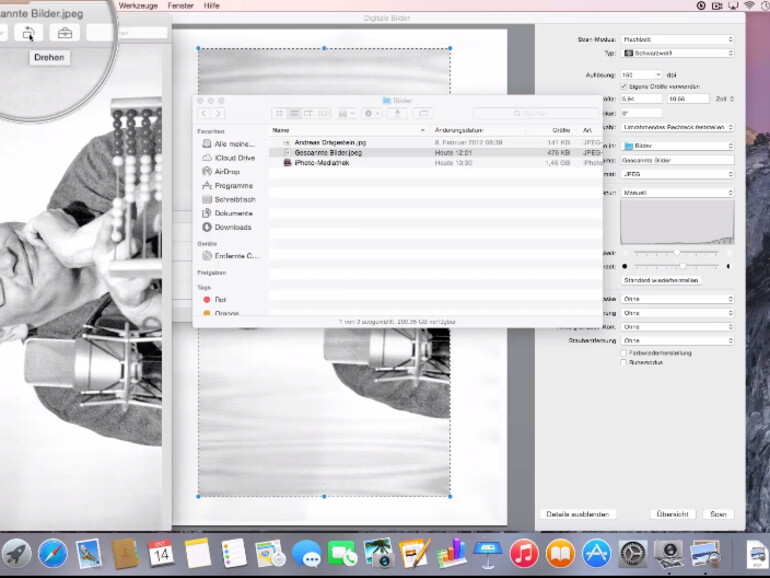The width and height of the screenshot is (770, 578).
Task: Open AirDrop in Finder sidebar
Action: pyautogui.click(x=226, y=172)
